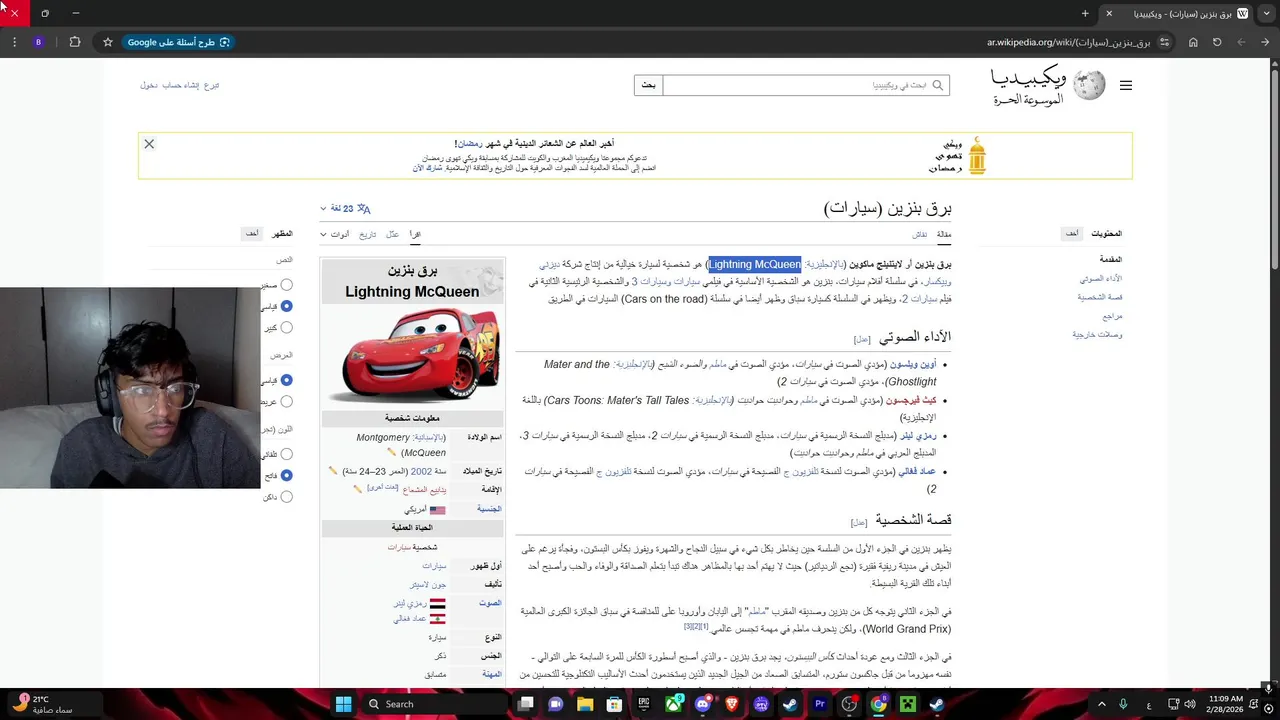
Task: Open Epic Games from the taskbar
Action: [x=644, y=704]
